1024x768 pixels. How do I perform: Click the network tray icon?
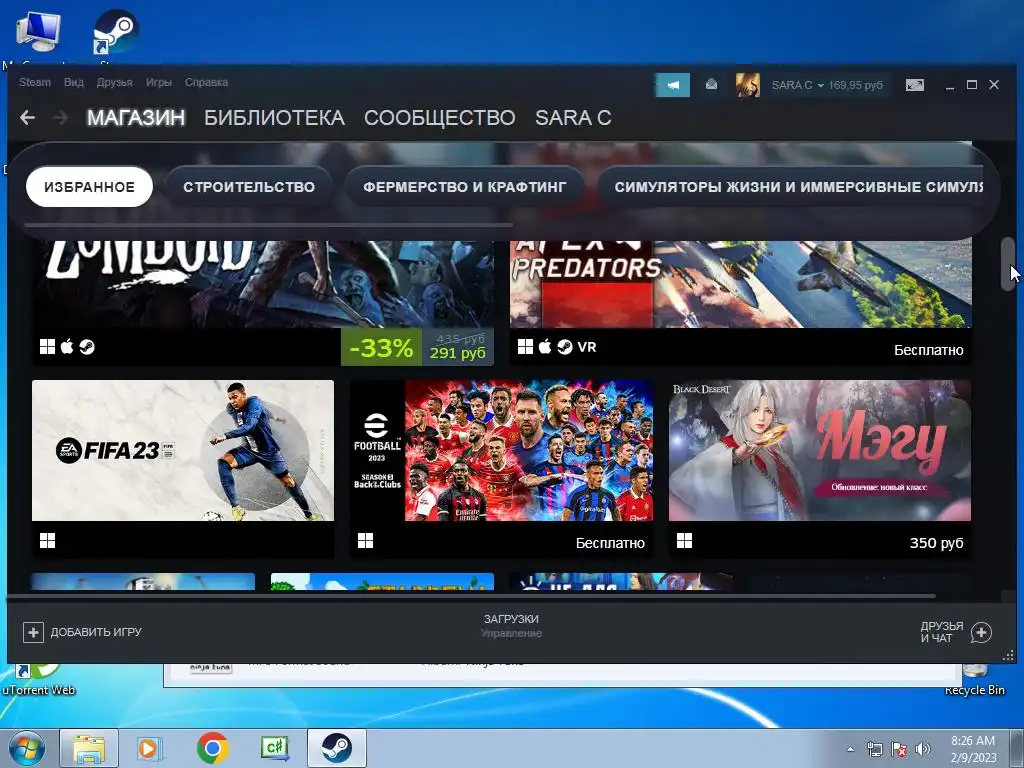pyautogui.click(x=874, y=749)
